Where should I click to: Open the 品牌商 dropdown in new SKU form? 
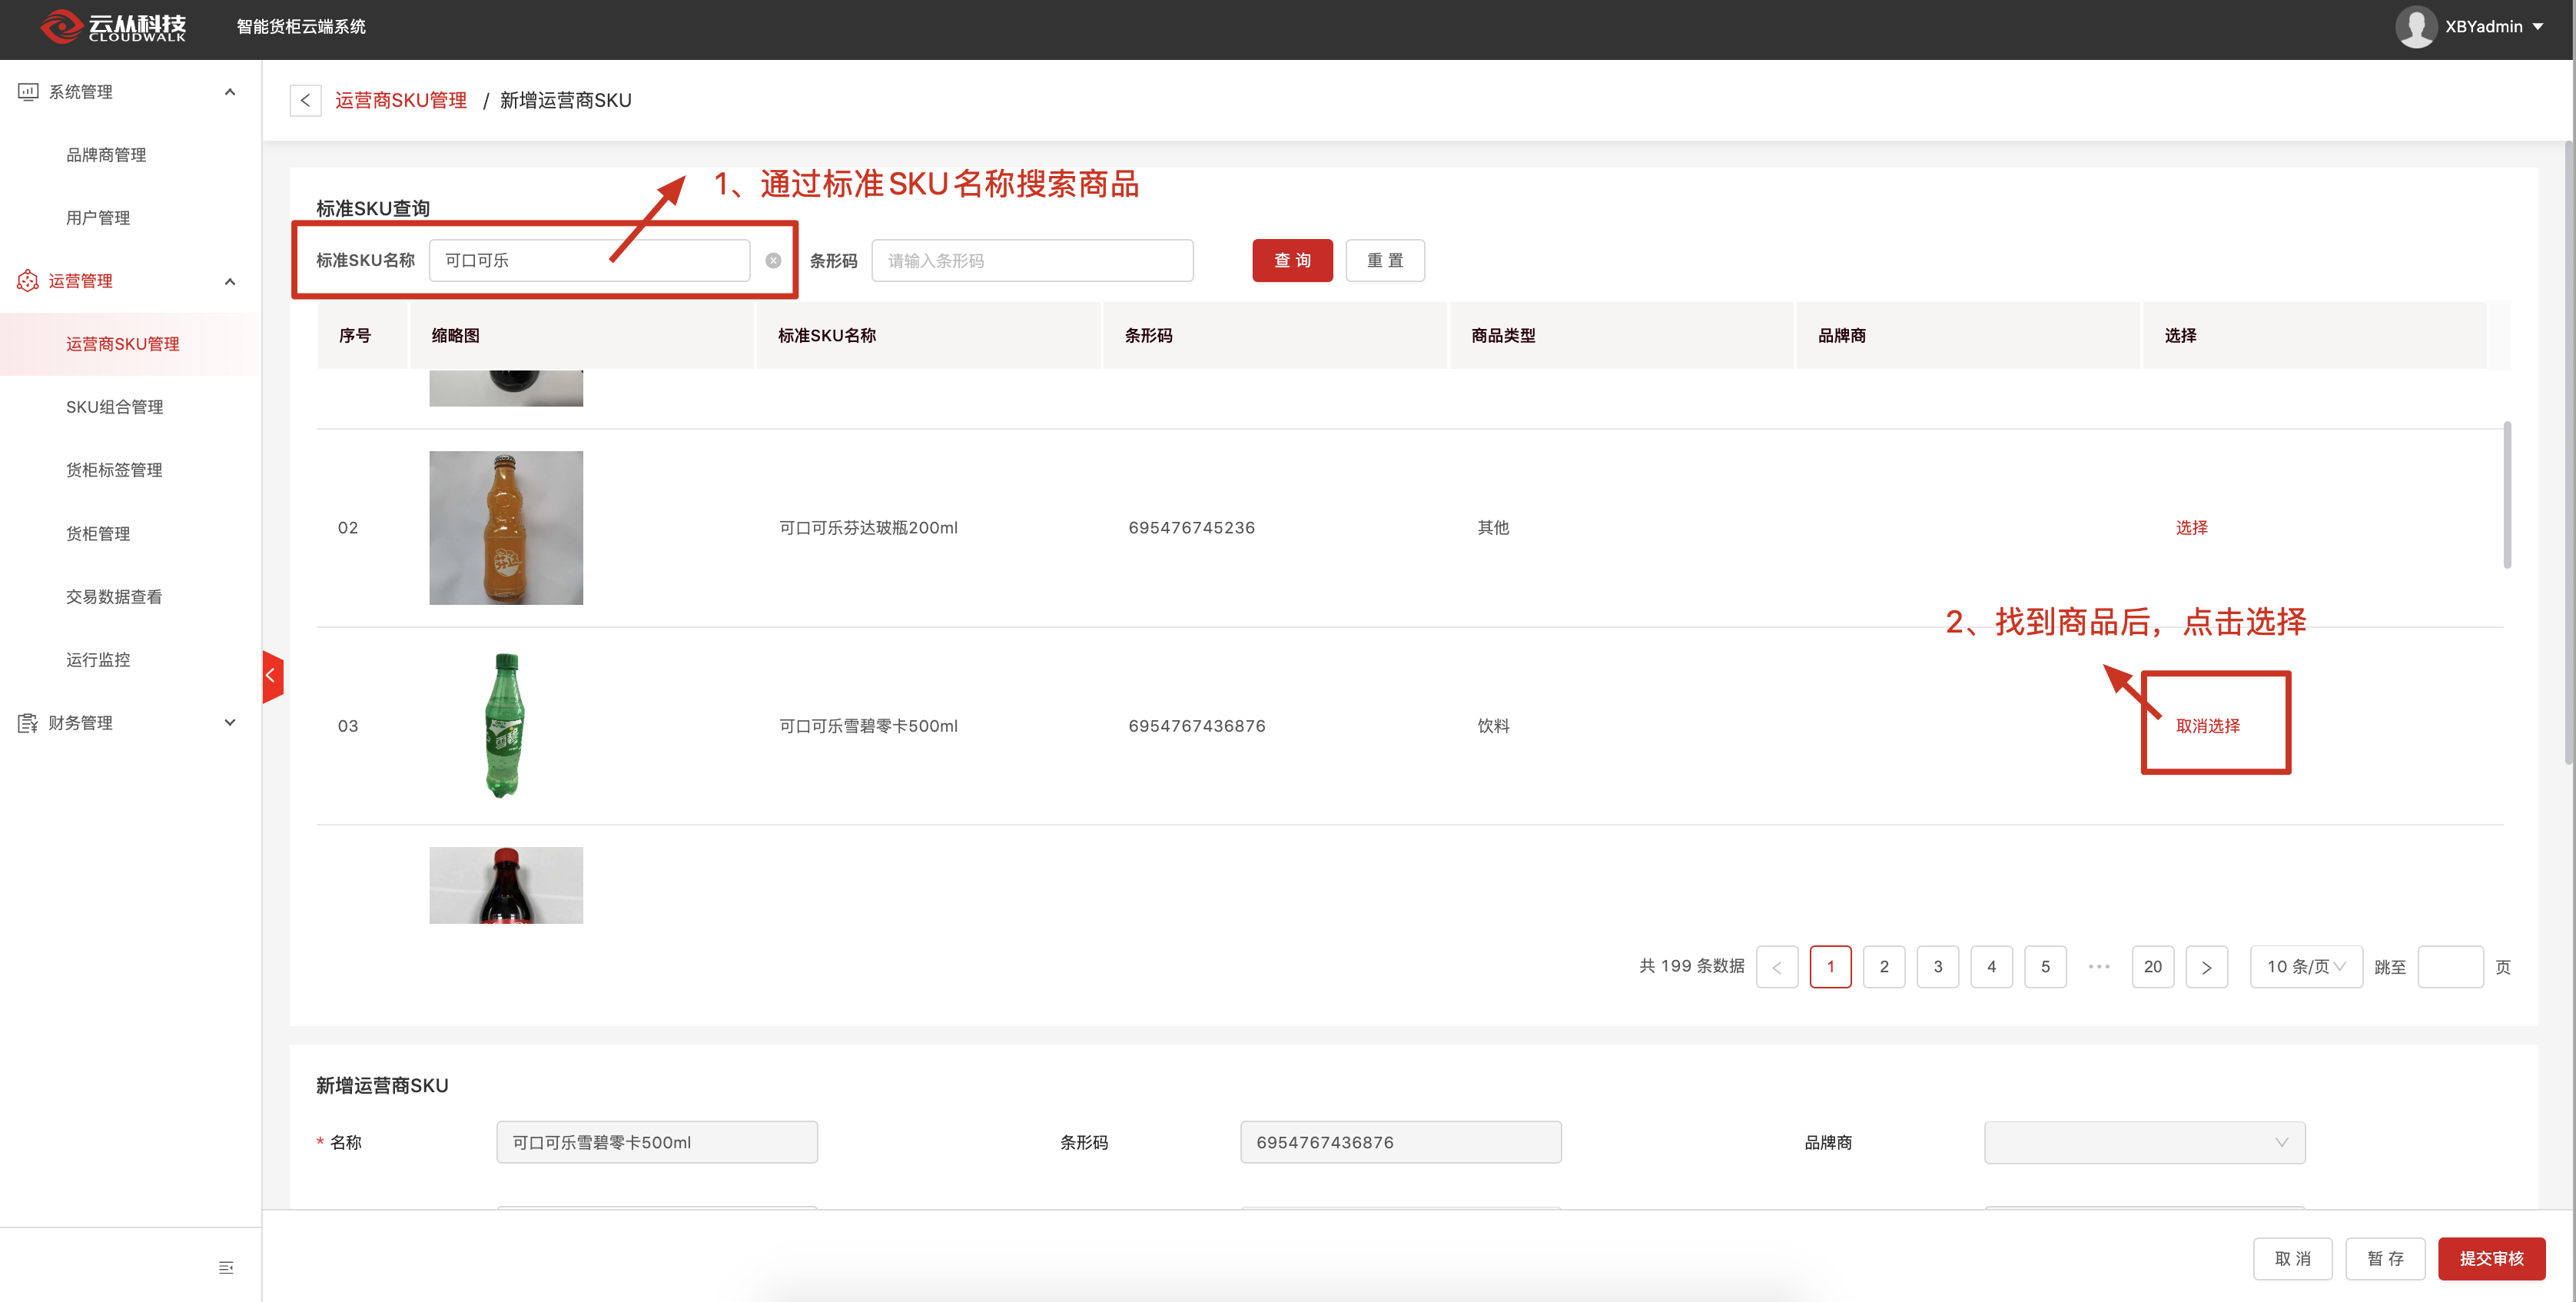click(x=2144, y=1142)
